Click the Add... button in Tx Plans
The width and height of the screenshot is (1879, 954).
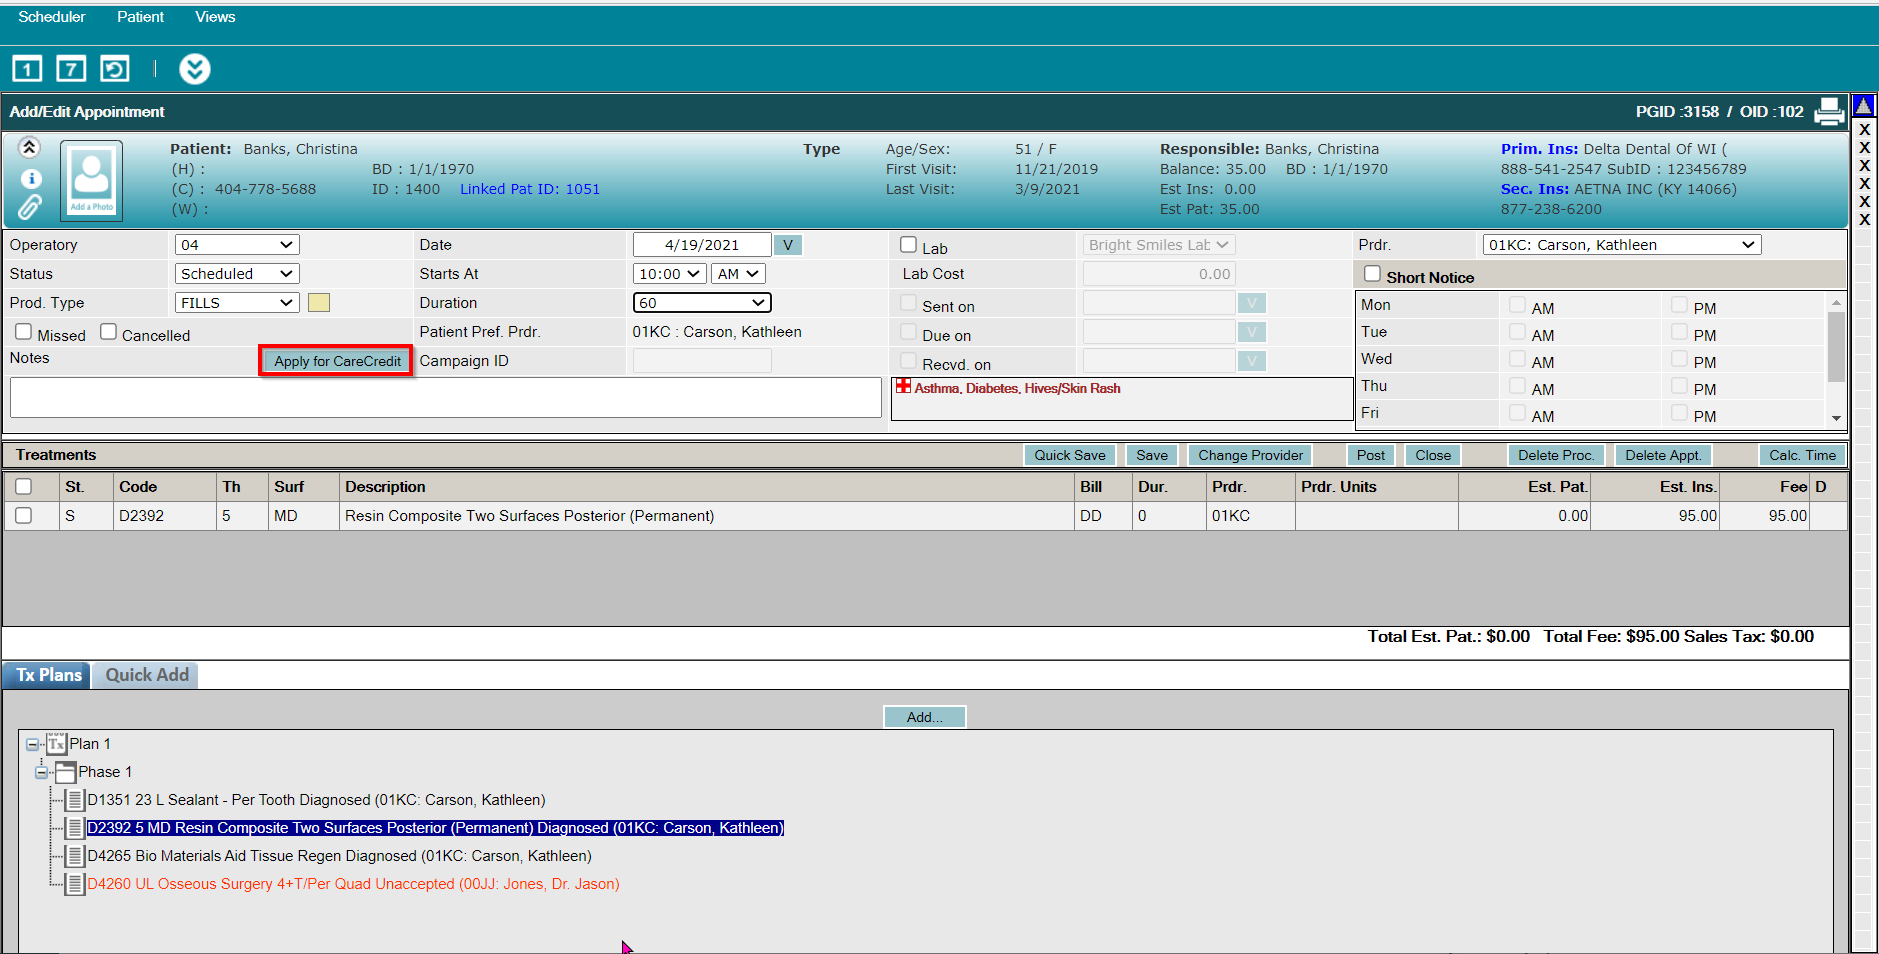(x=925, y=717)
